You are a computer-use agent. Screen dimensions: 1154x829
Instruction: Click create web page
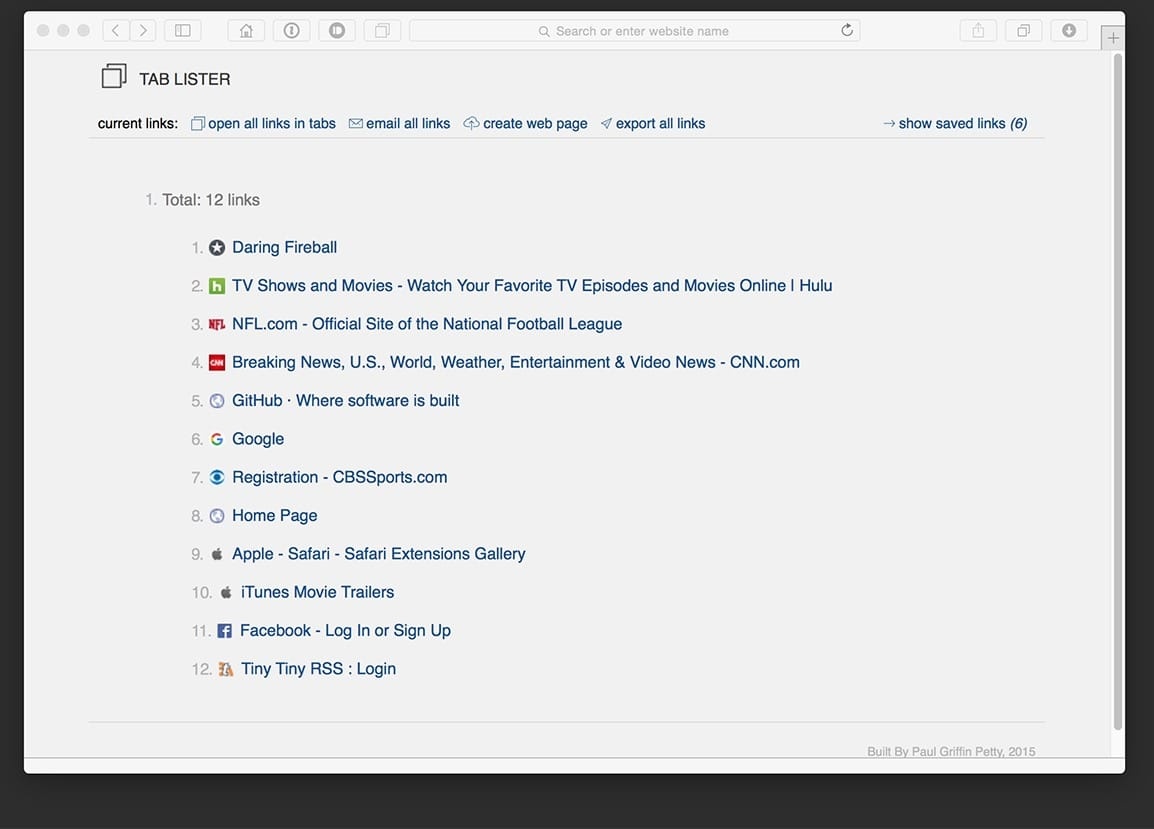pyautogui.click(x=525, y=123)
